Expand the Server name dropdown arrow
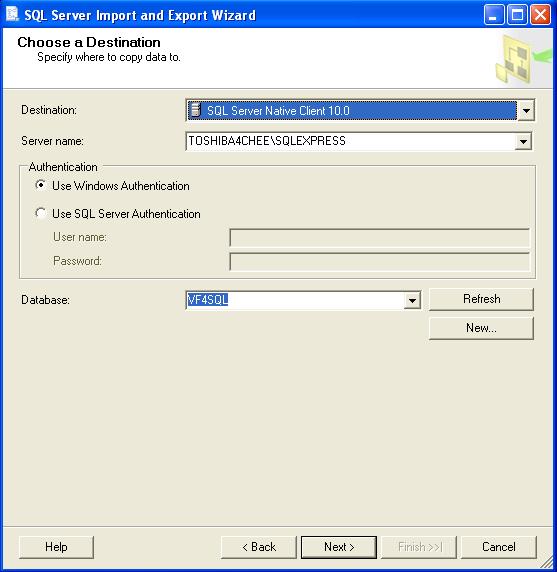557x572 pixels. [523, 141]
